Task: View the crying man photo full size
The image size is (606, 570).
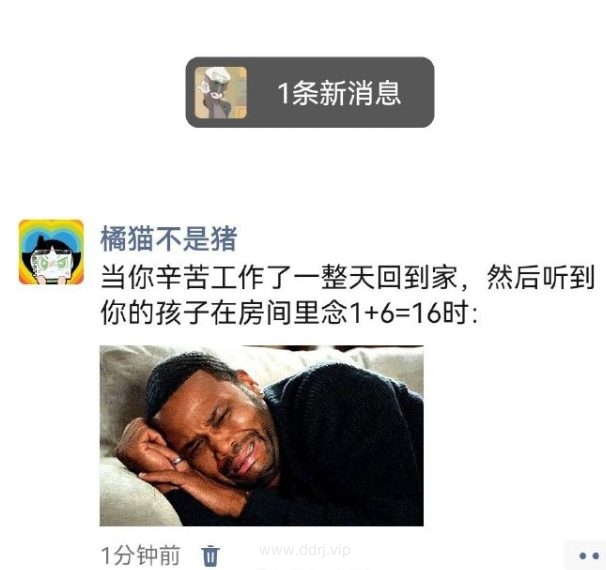Action: (x=262, y=436)
